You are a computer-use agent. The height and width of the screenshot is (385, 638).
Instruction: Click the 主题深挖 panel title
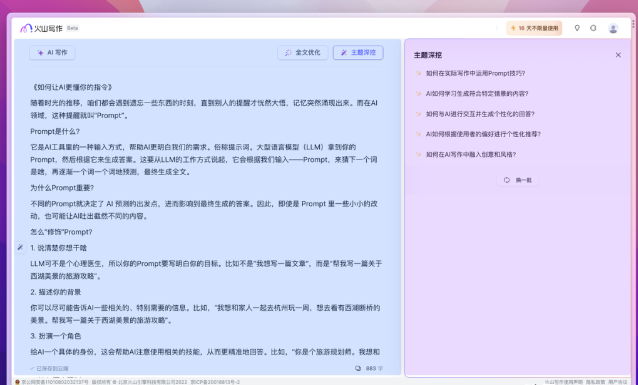coord(428,55)
